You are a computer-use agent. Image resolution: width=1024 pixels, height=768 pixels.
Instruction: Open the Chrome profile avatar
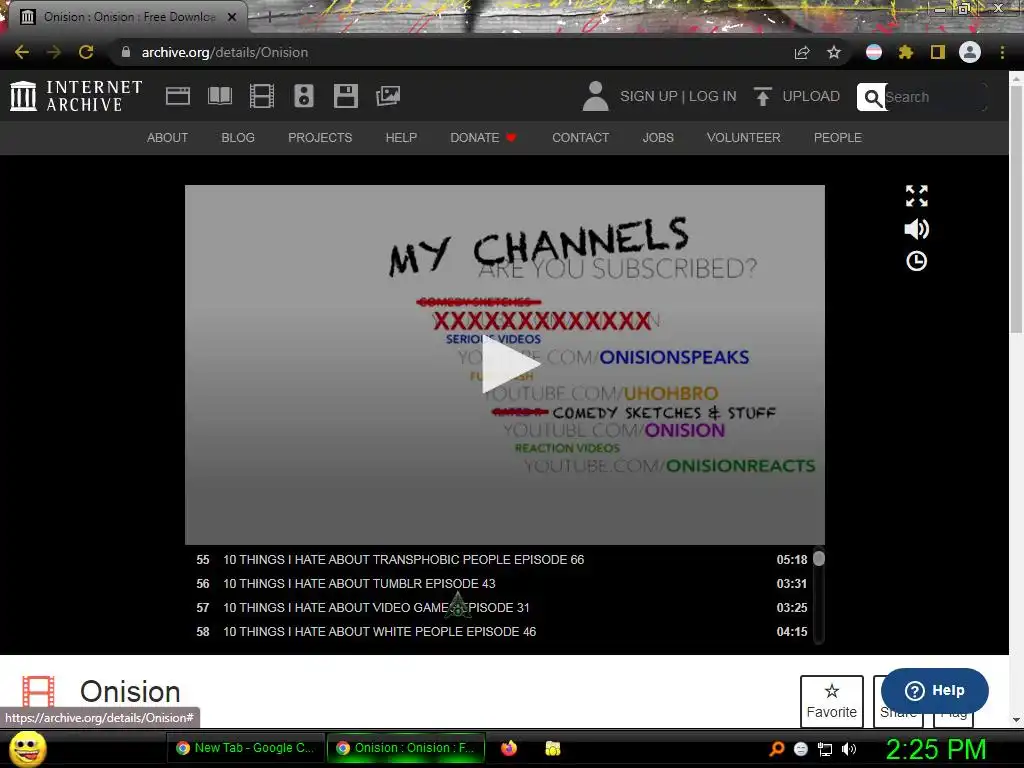coord(970,52)
